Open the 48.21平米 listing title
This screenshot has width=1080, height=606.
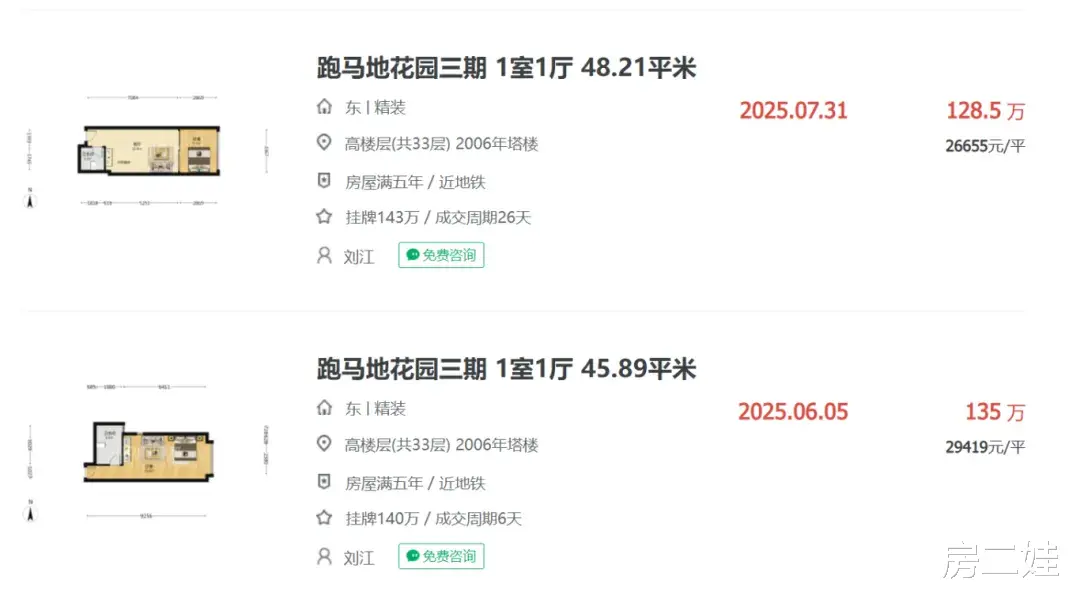tap(506, 68)
